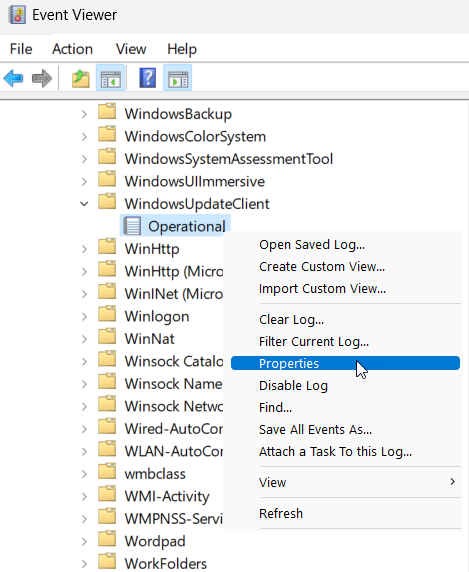Toggle the Show/Hide Action Pane icon
The width and height of the screenshot is (469, 572).
[178, 78]
